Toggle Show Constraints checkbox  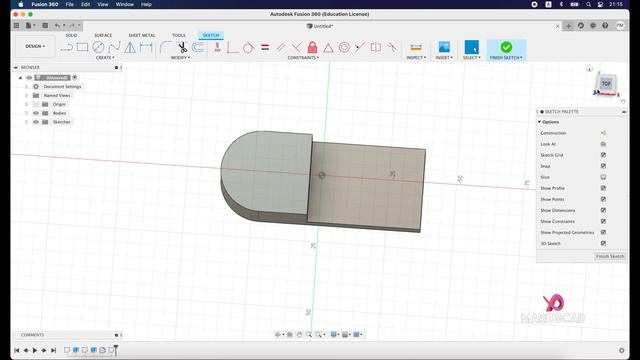point(603,221)
